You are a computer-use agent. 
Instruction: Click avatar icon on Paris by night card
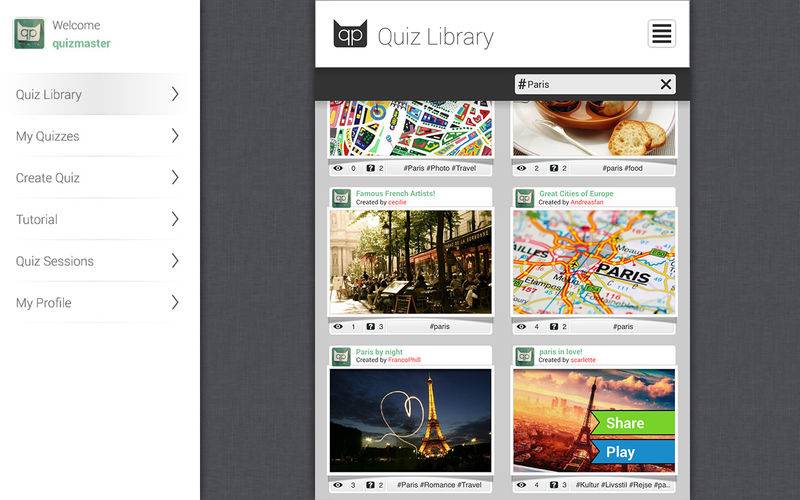[x=341, y=356]
